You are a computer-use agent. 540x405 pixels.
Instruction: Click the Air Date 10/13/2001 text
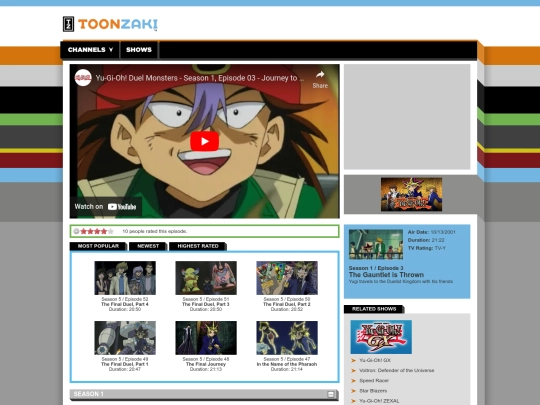432,232
